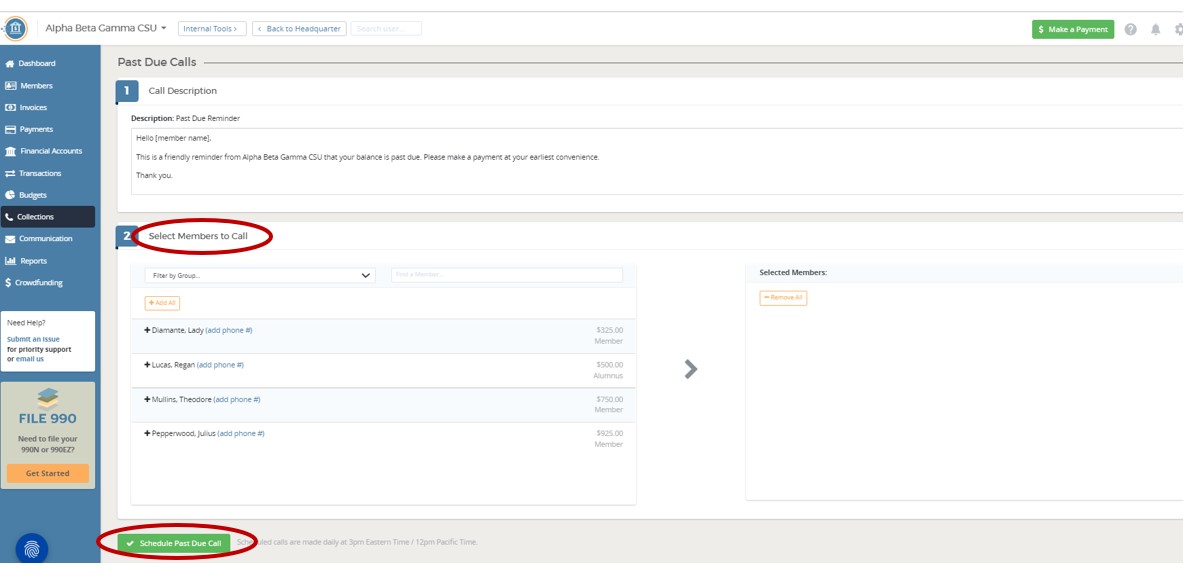Click Schedule Past Due Call button
This screenshot has height=585, width=1186.
point(174,543)
